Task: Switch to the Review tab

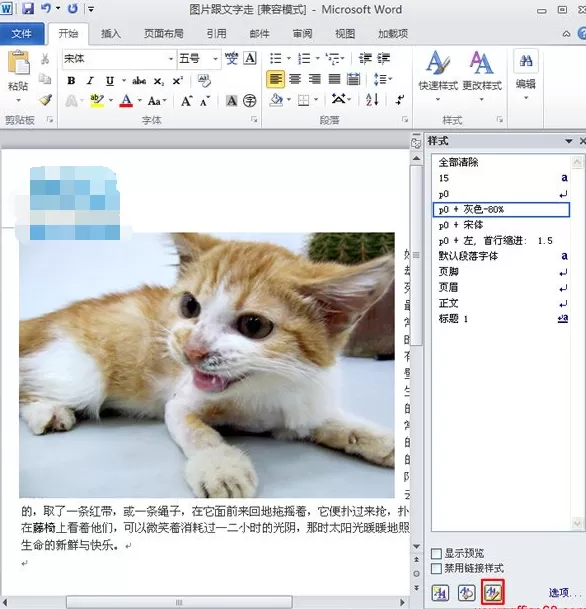Action: point(302,34)
